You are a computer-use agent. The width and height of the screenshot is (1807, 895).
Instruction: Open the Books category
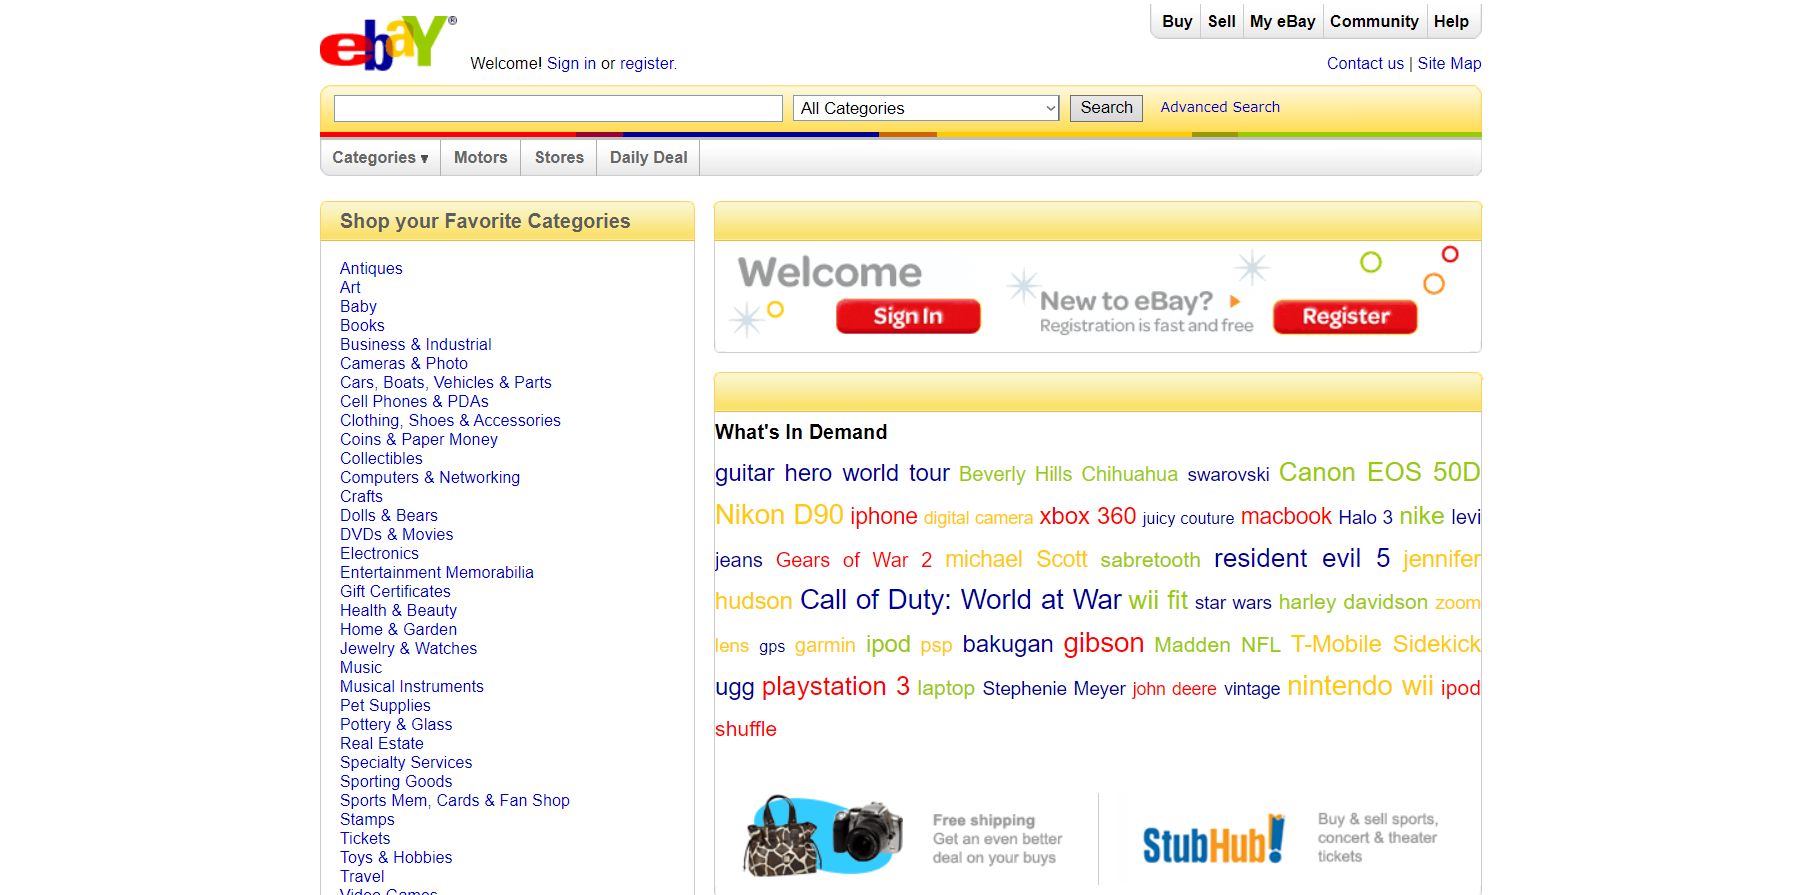click(362, 325)
